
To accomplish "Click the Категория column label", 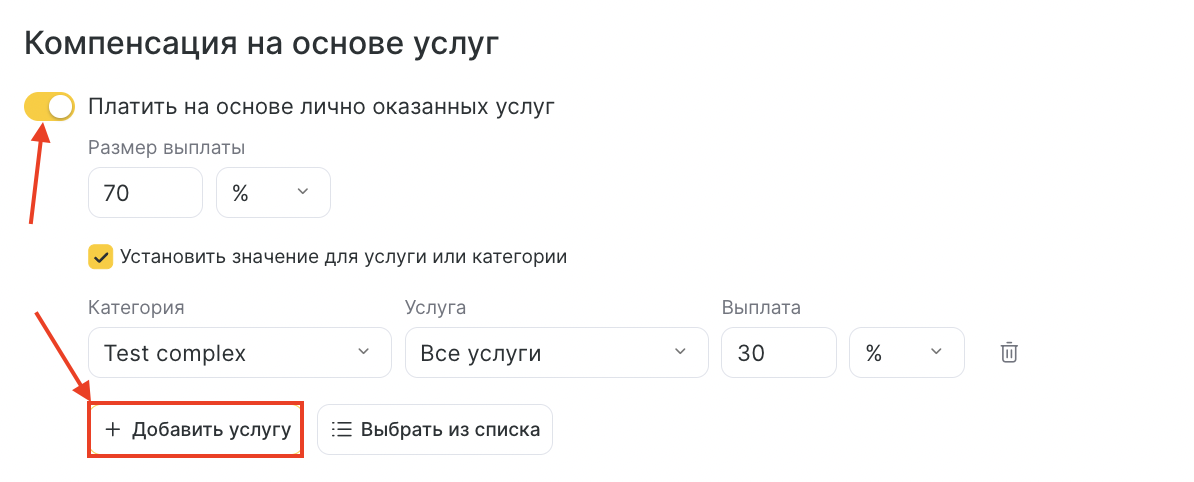I will coord(136,308).
